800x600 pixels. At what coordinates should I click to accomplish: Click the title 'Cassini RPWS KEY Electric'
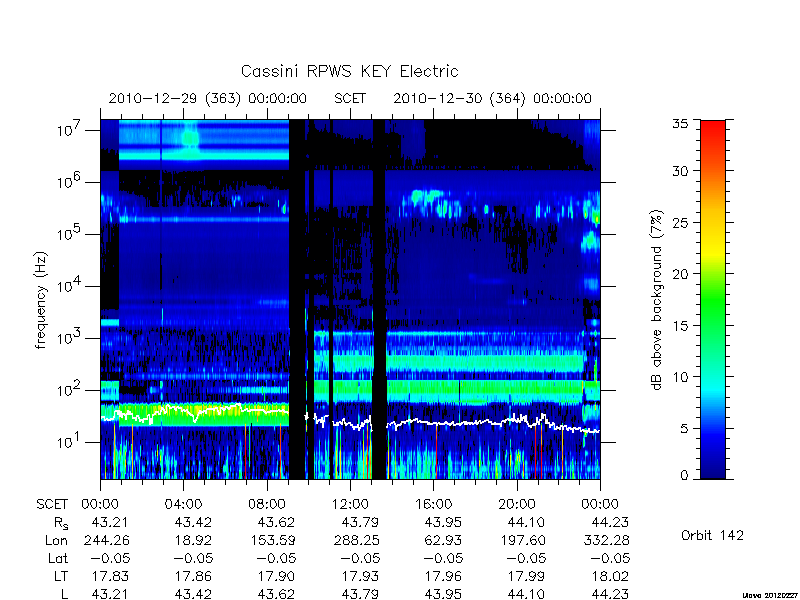coord(349,71)
